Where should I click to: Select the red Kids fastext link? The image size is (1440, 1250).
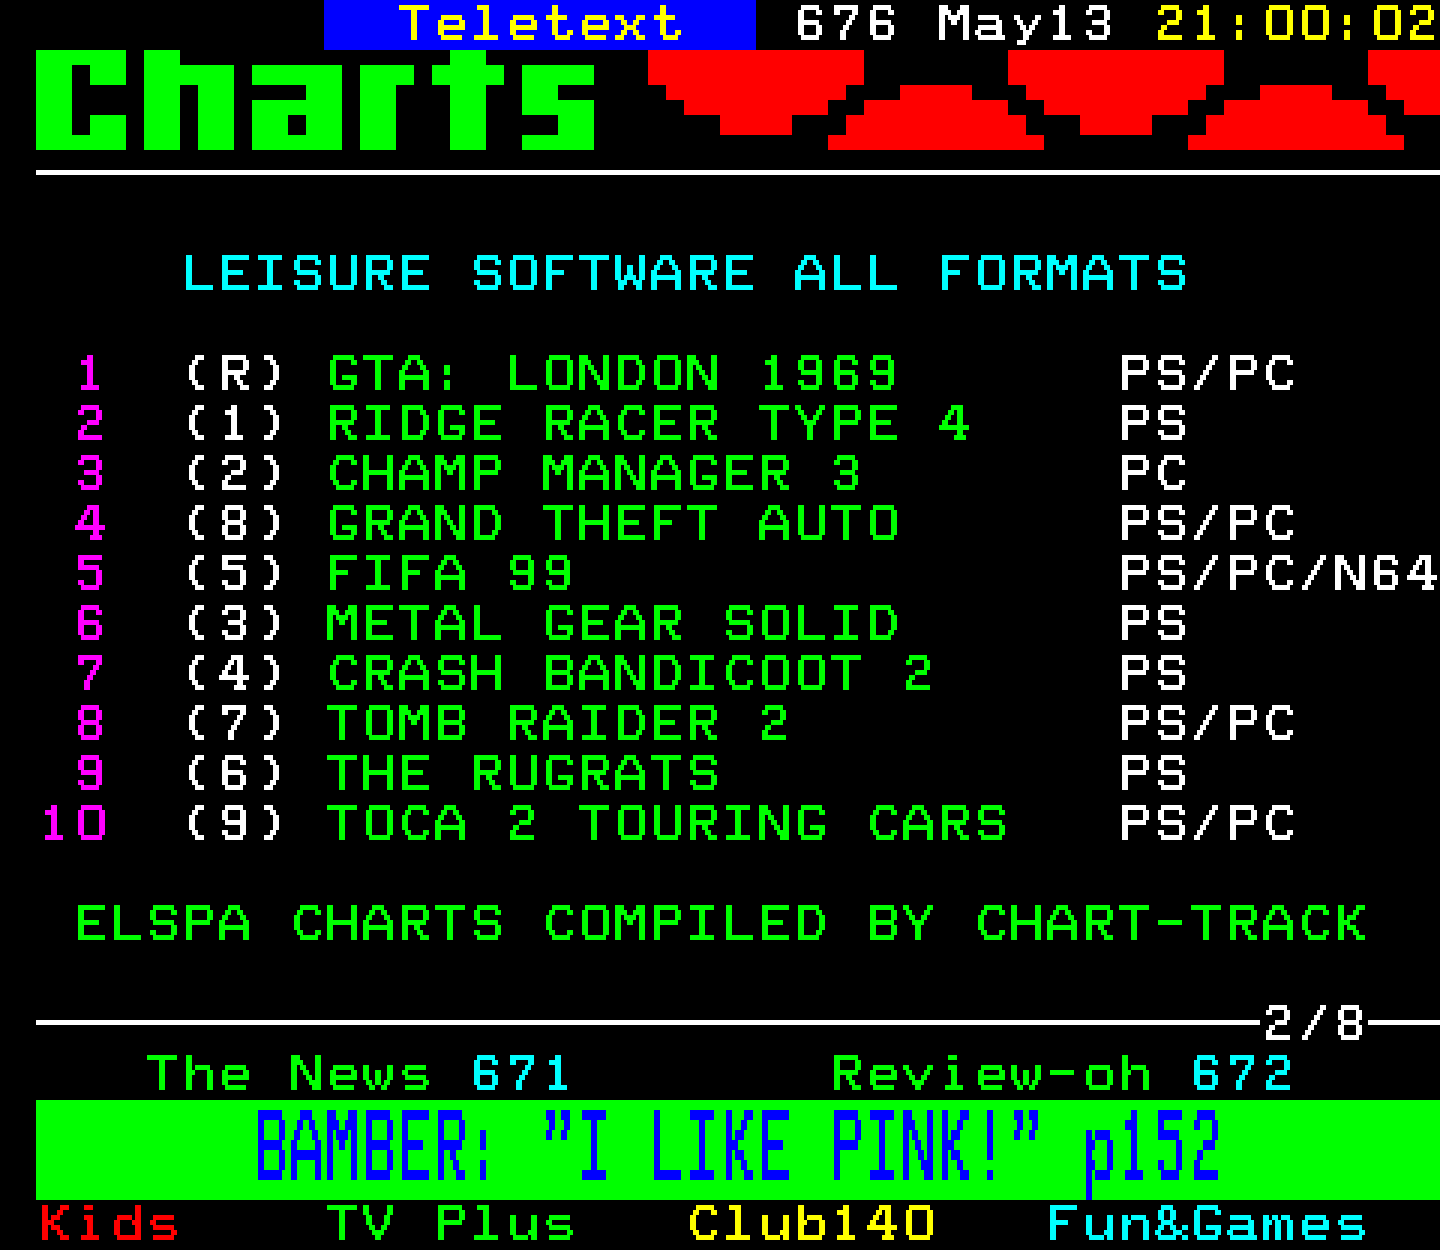pos(109,1224)
